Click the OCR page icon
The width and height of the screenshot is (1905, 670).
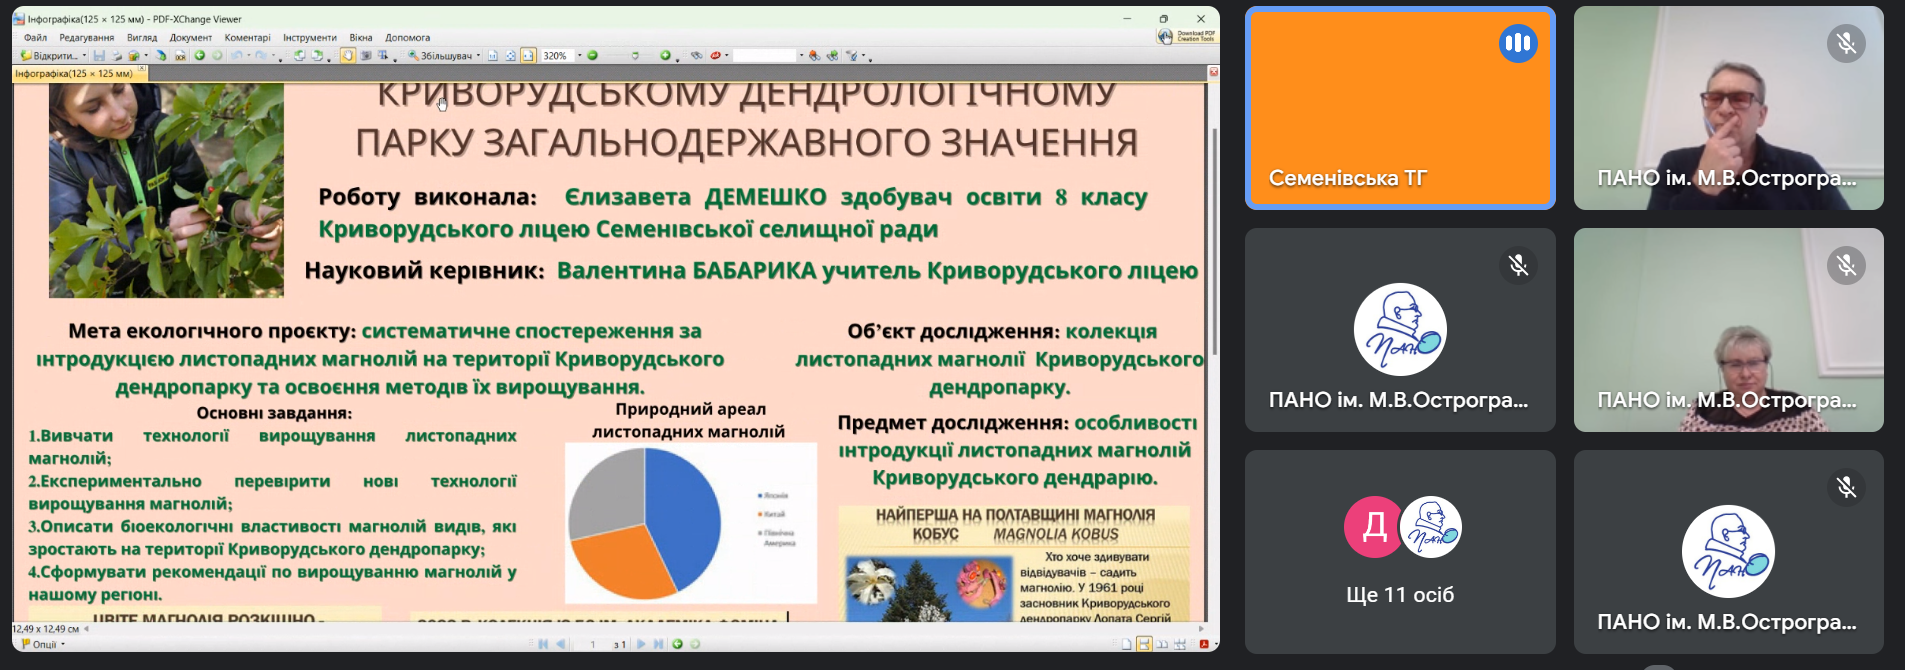[x=180, y=56]
